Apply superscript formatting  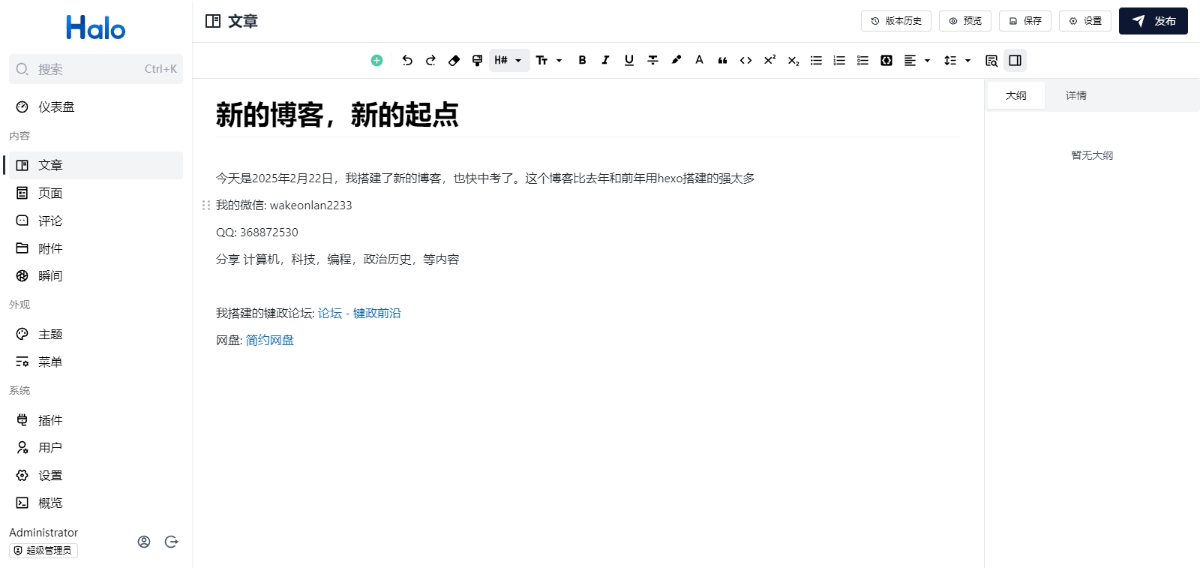point(769,60)
